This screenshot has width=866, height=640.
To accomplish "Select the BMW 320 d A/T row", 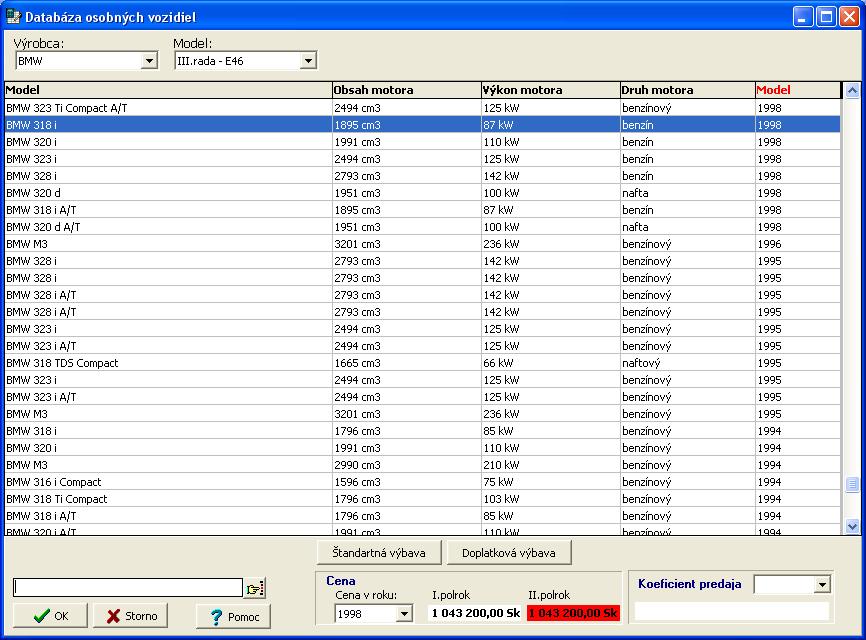I will pos(423,227).
